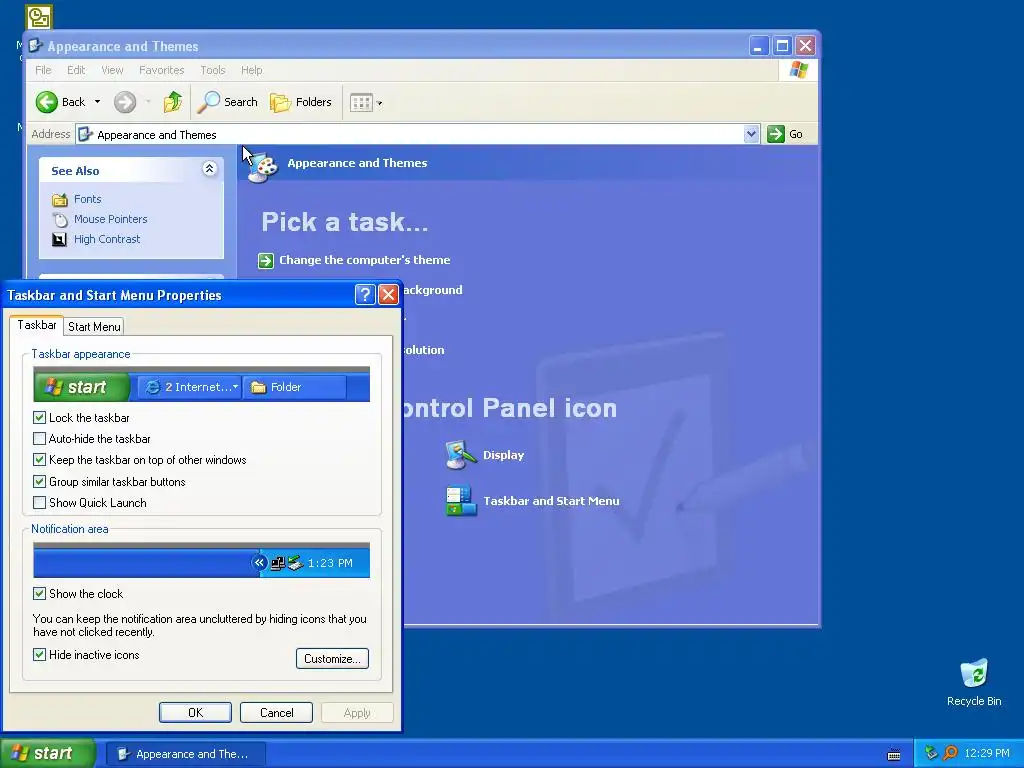Open the Help menu
Image resolution: width=1024 pixels, height=768 pixels.
(x=251, y=70)
